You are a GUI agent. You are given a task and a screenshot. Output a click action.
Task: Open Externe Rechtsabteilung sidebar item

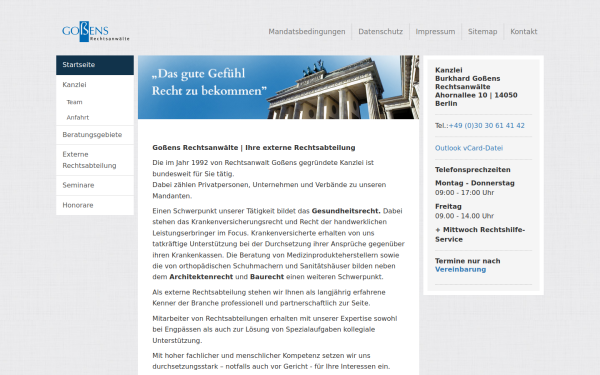pyautogui.click(x=95, y=160)
